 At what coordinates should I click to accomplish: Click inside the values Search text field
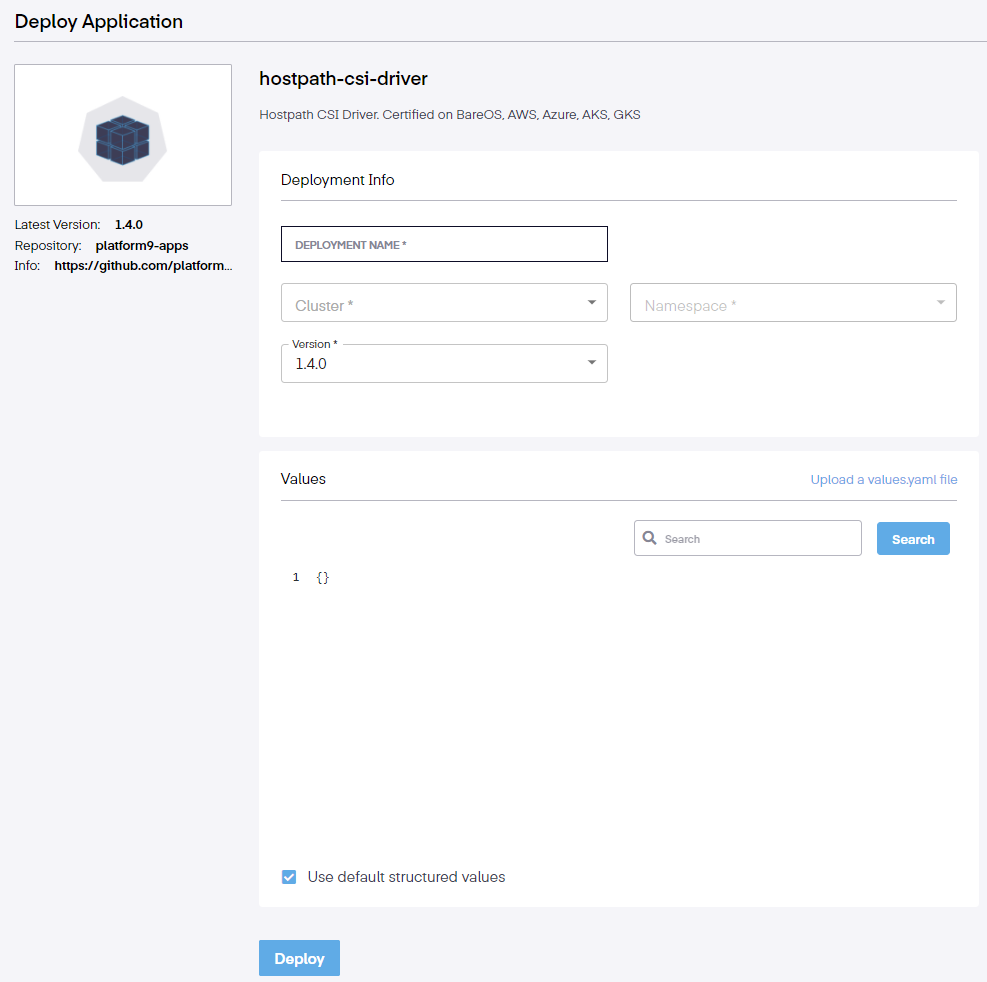755,538
